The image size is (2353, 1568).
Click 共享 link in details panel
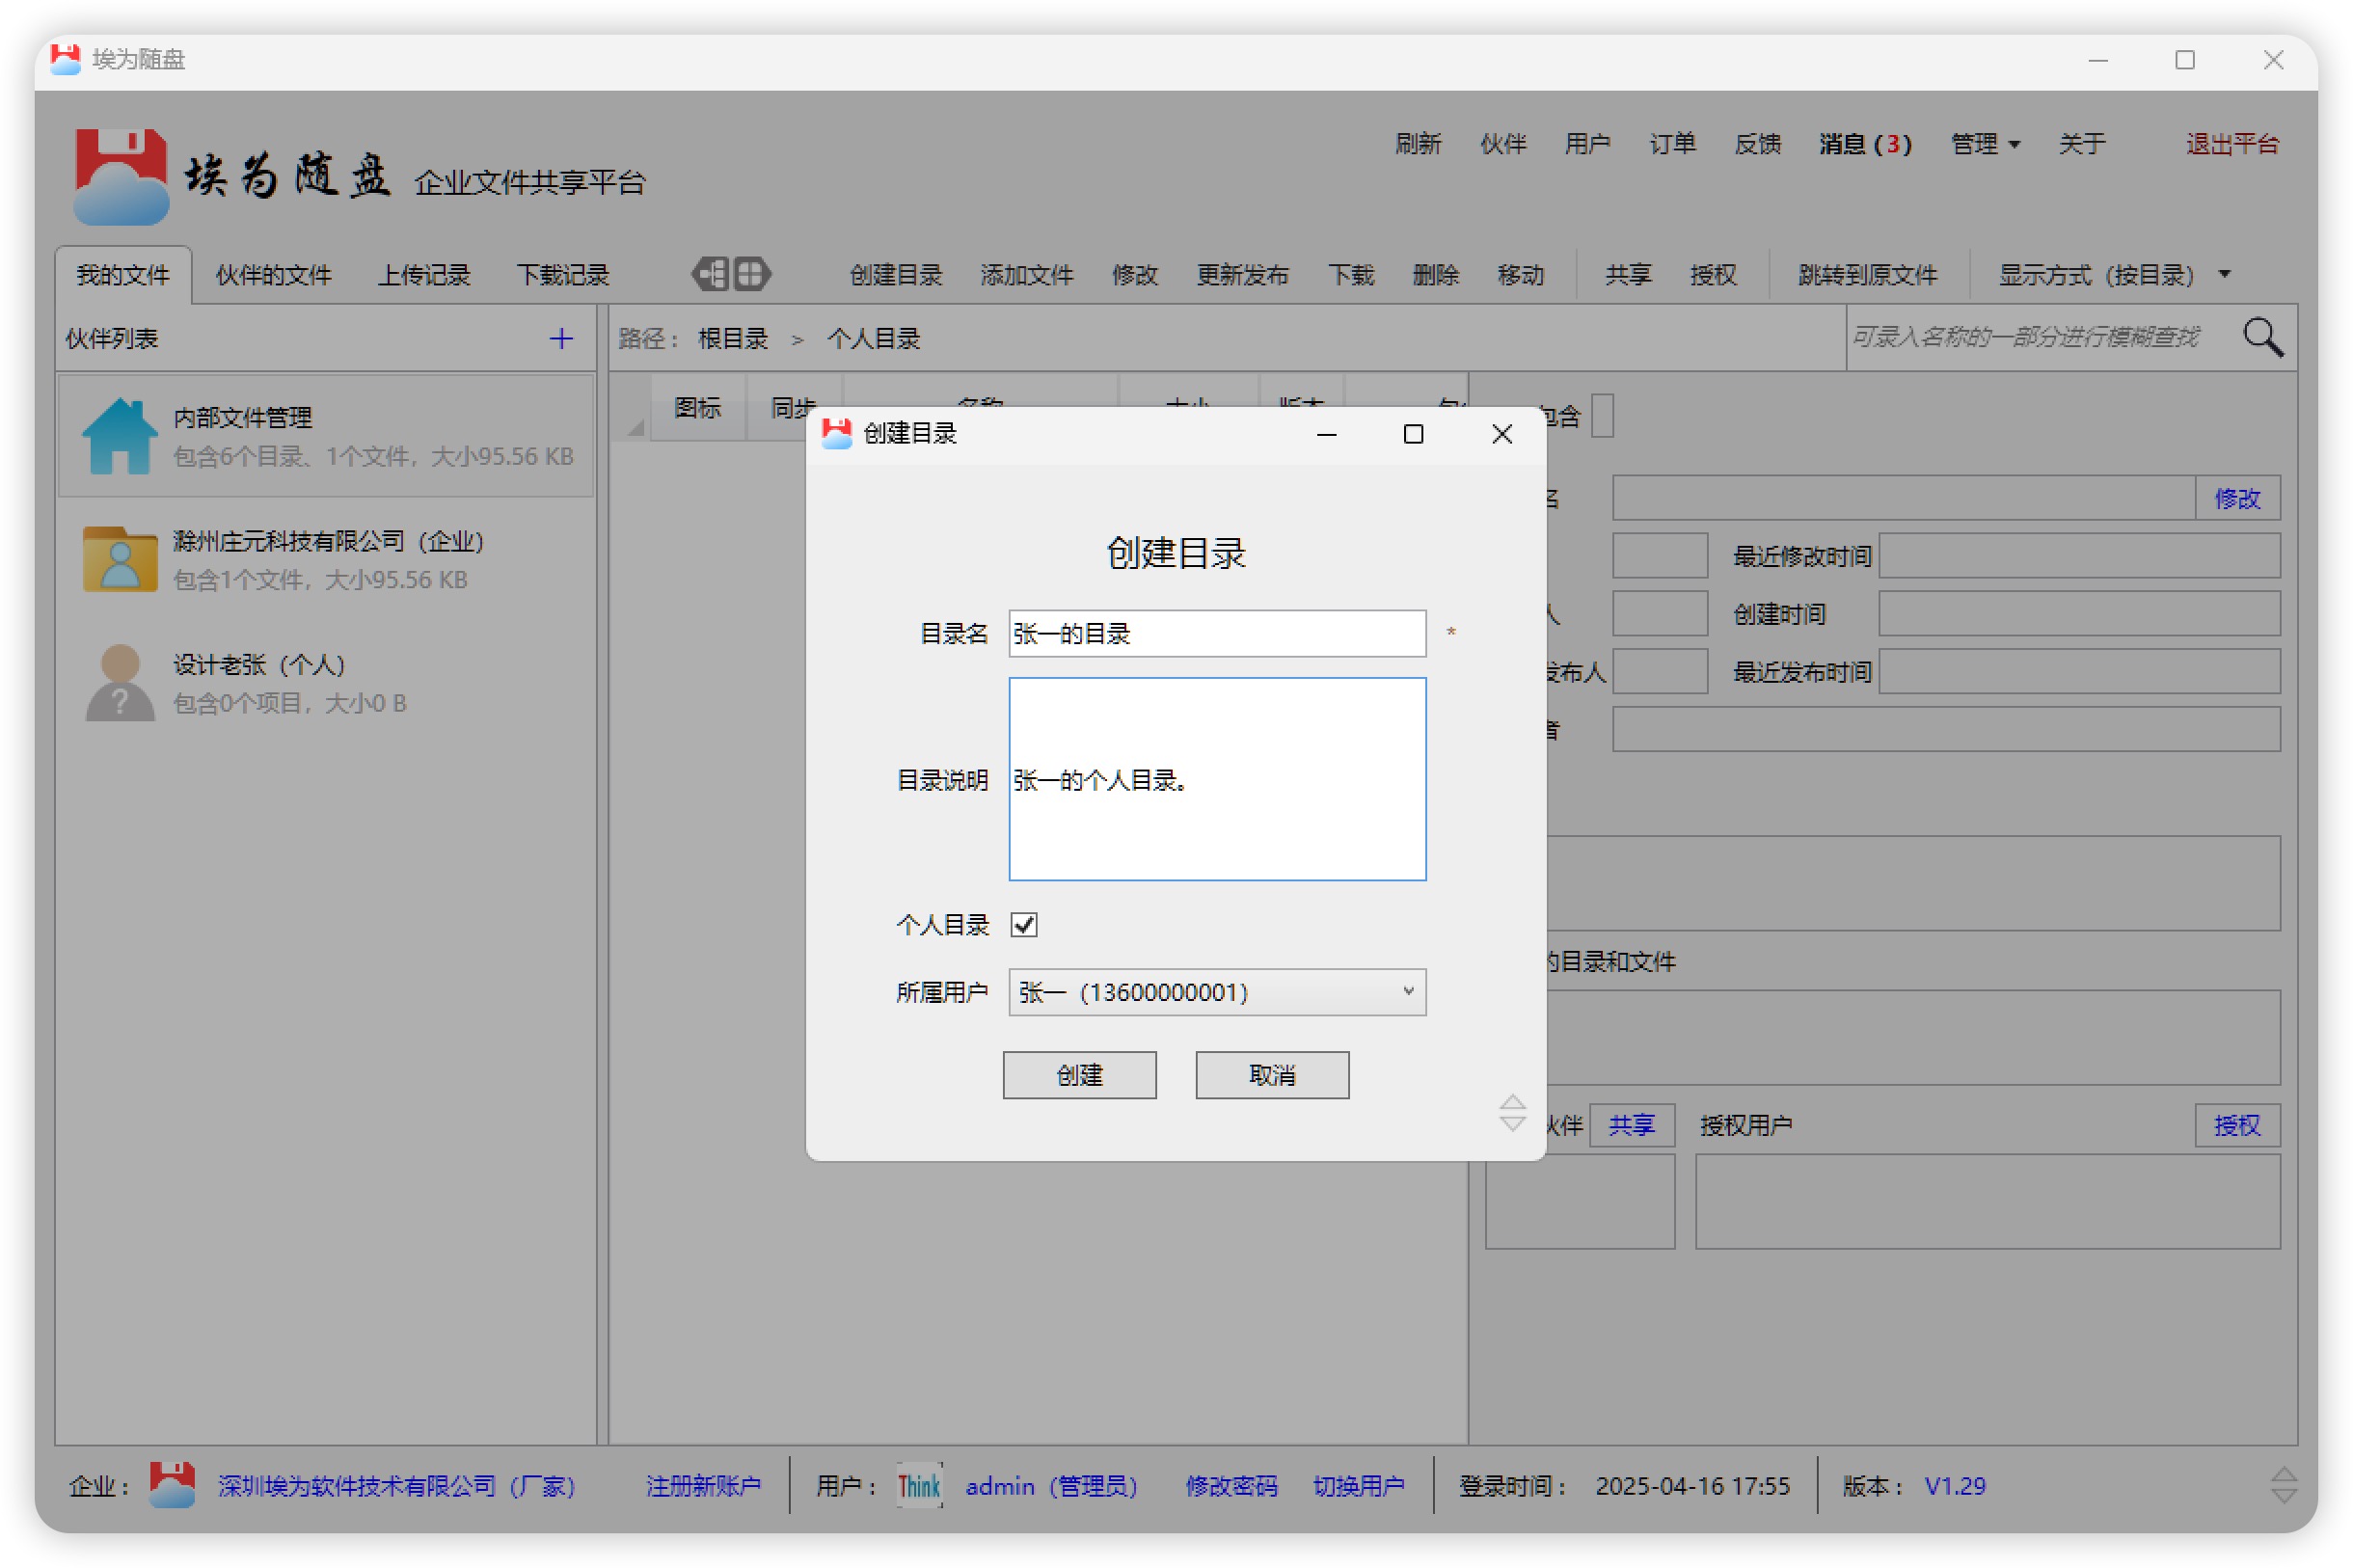[1631, 1125]
